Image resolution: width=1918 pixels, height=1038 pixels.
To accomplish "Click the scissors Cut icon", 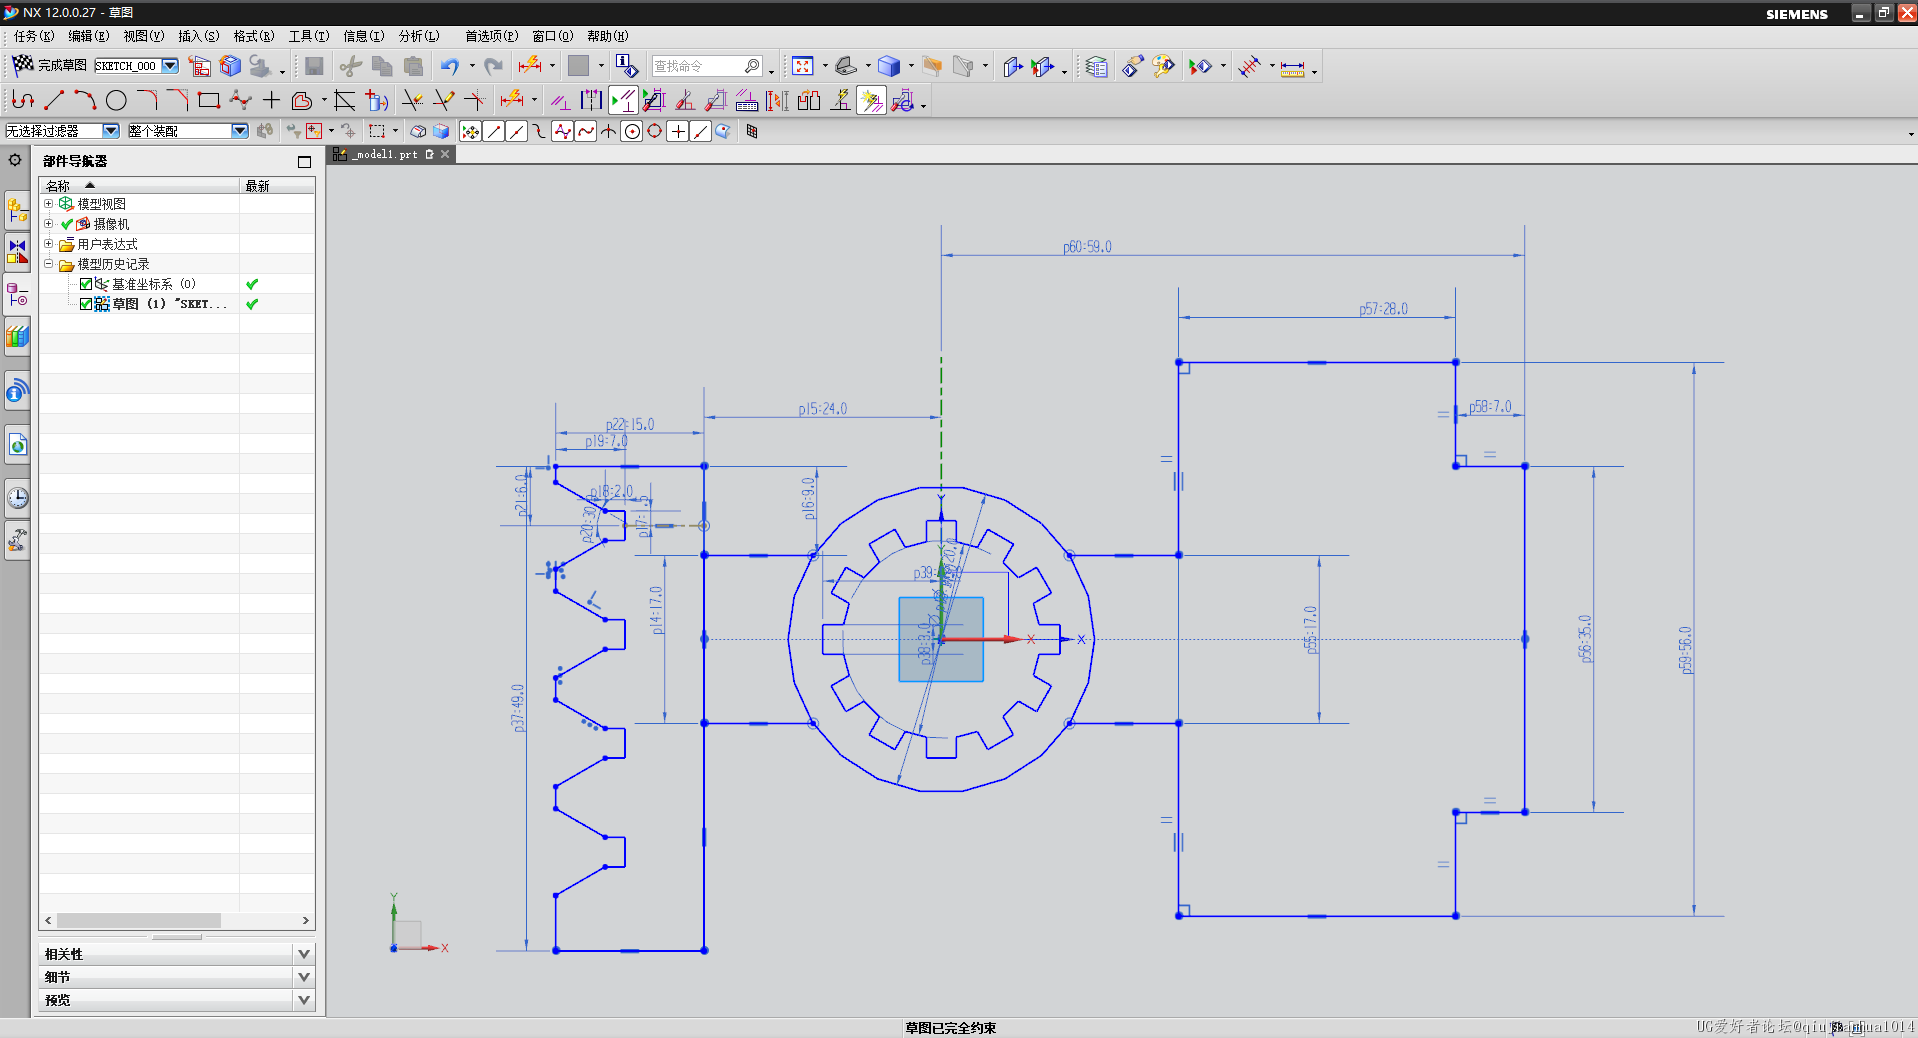I will pos(350,66).
